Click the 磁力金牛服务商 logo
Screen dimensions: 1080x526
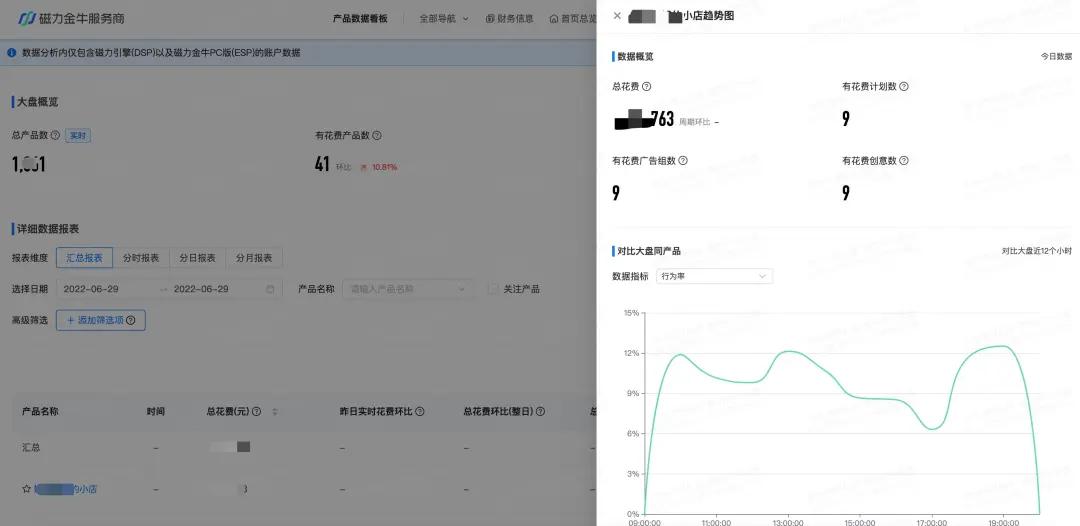pyautogui.click(x=71, y=19)
